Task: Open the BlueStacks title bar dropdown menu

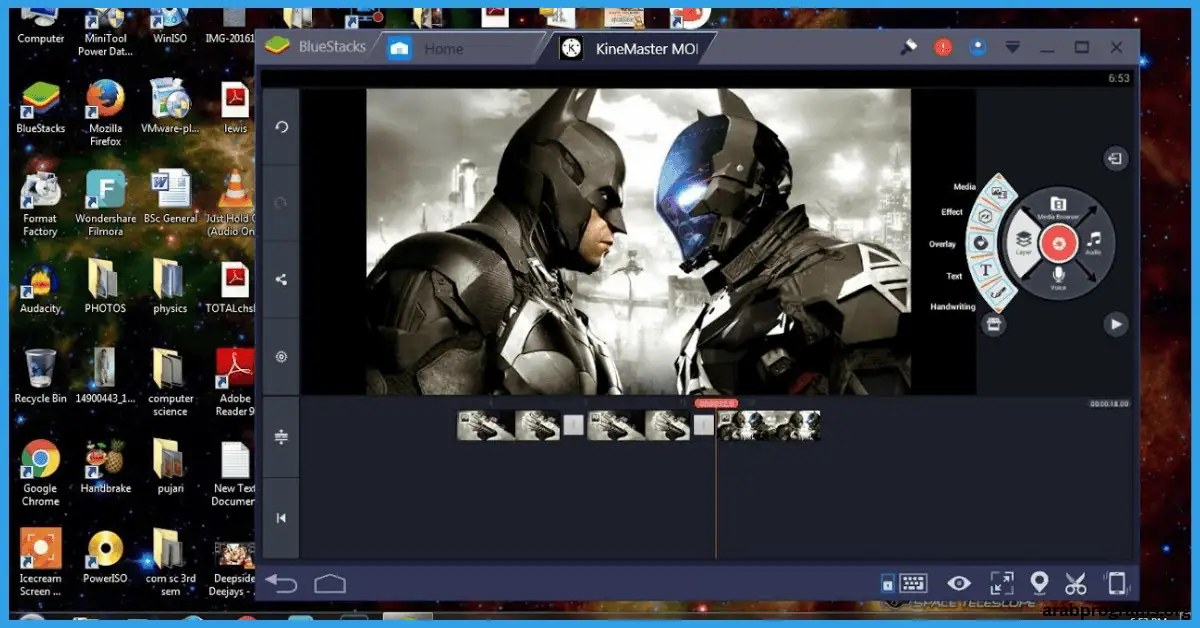Action: click(1013, 47)
